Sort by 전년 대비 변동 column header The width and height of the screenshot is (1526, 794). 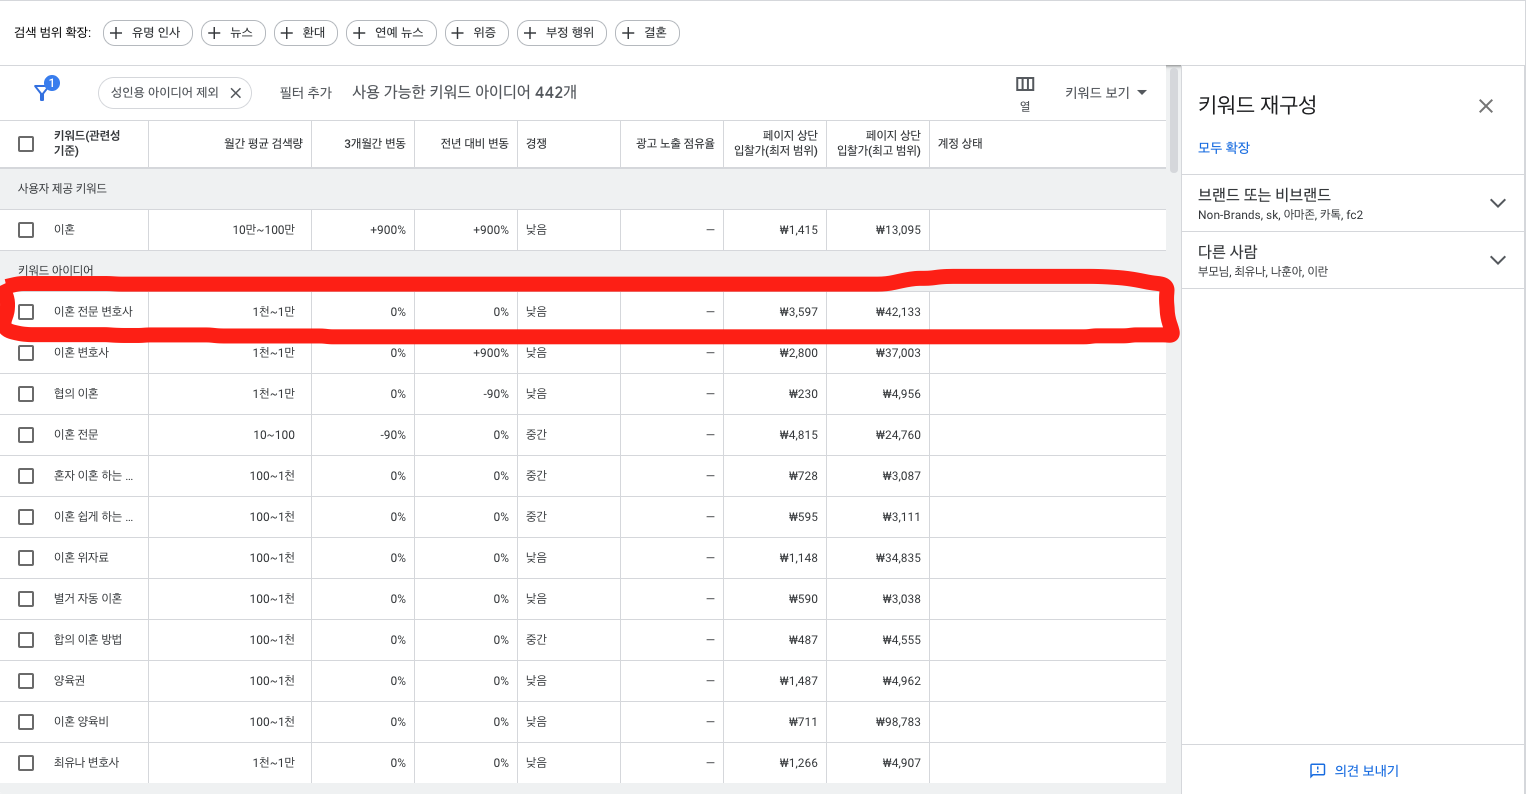[x=475, y=144]
